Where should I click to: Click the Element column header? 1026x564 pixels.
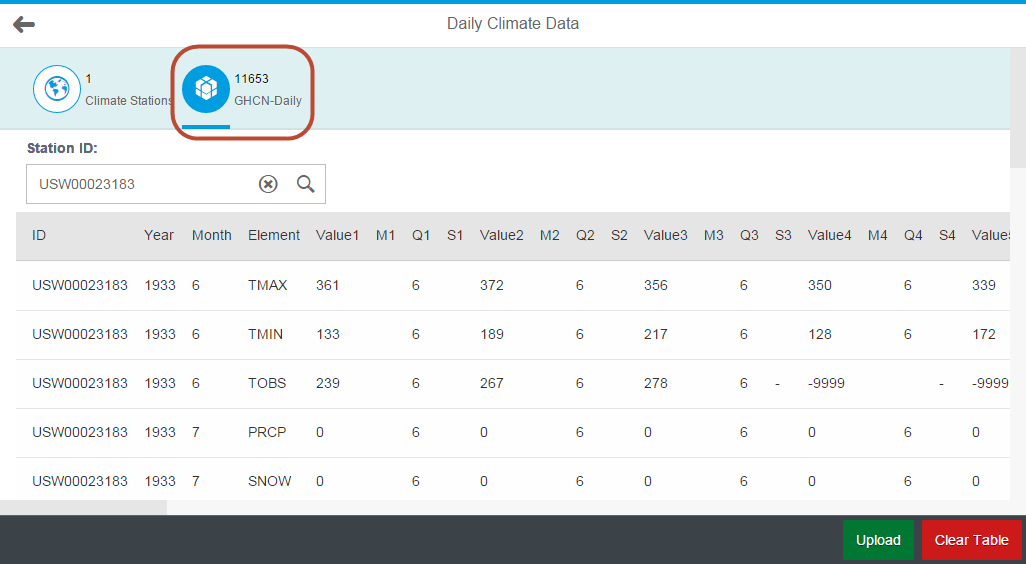[x=274, y=236]
